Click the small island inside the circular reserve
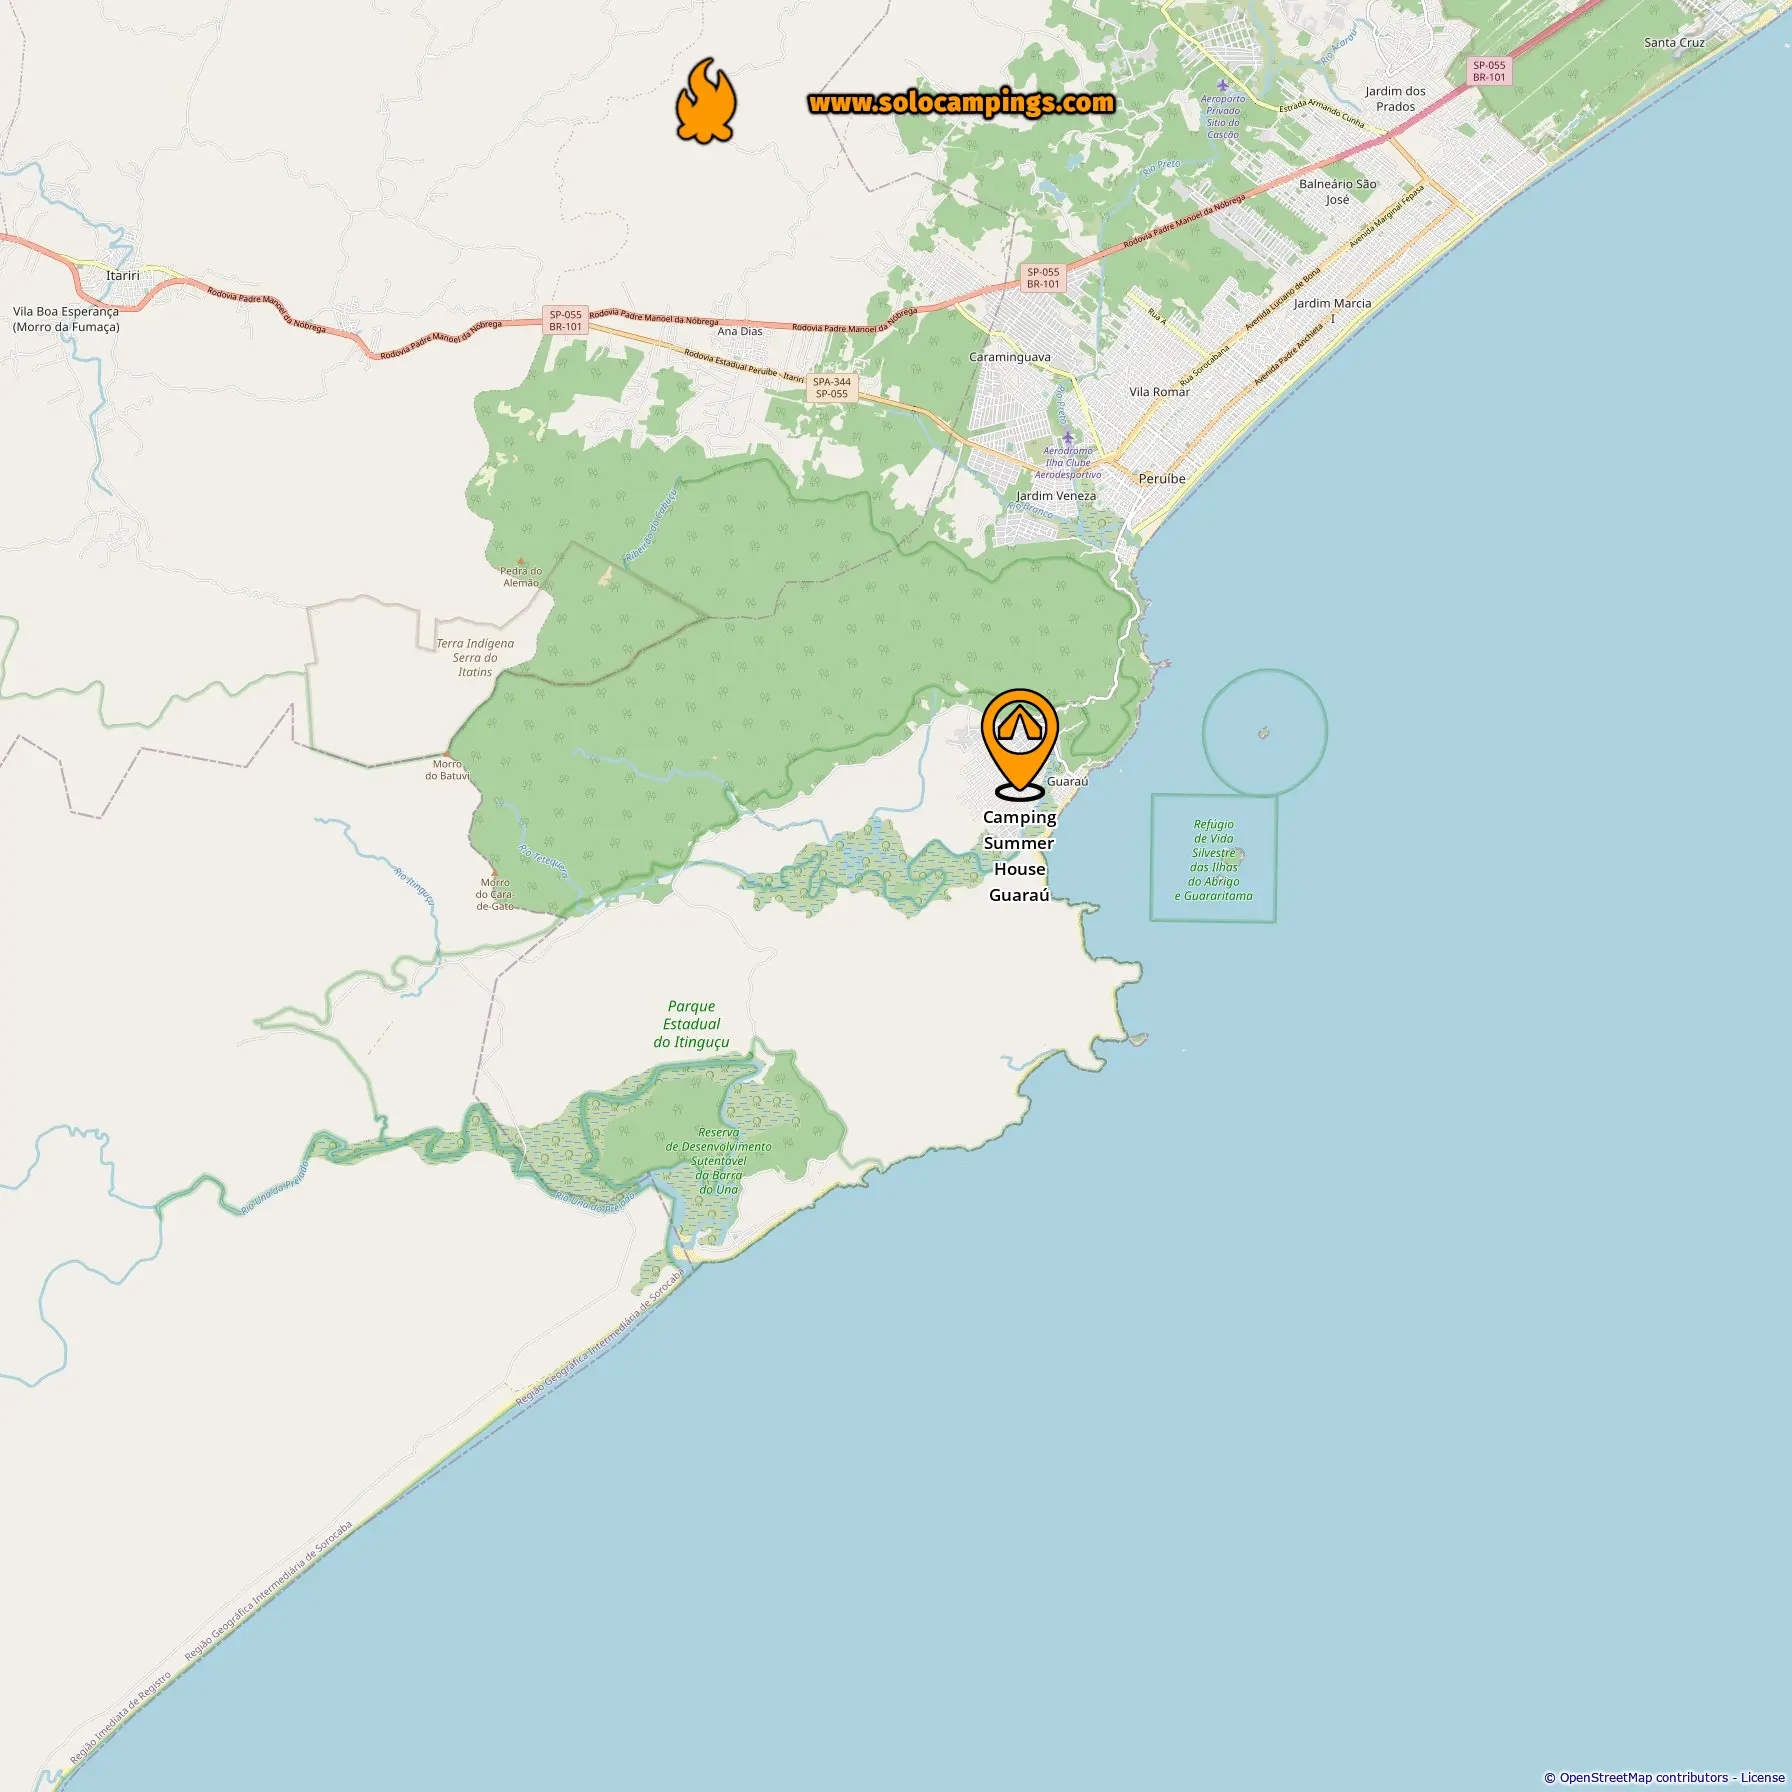Image resolution: width=1792 pixels, height=1792 pixels. click(x=1263, y=734)
